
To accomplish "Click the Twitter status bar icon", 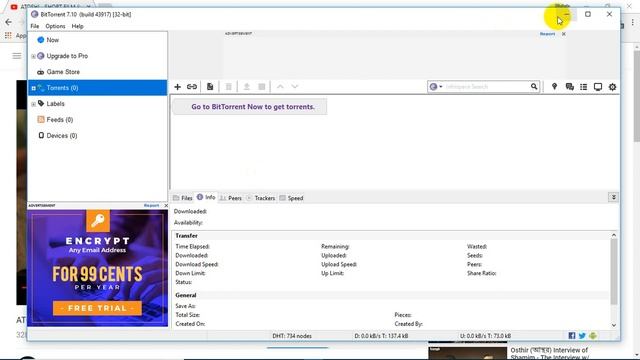I will click(582, 336).
